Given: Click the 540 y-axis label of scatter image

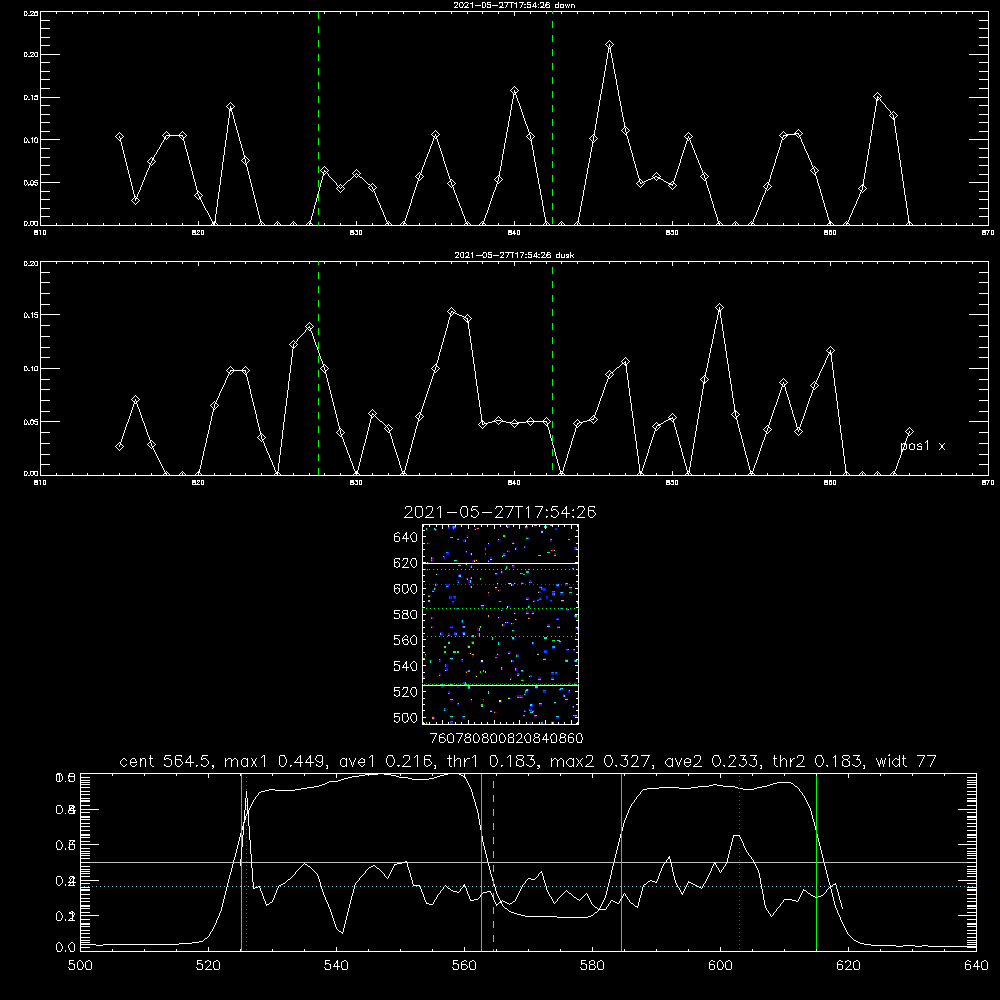Looking at the screenshot, I should coord(406,666).
